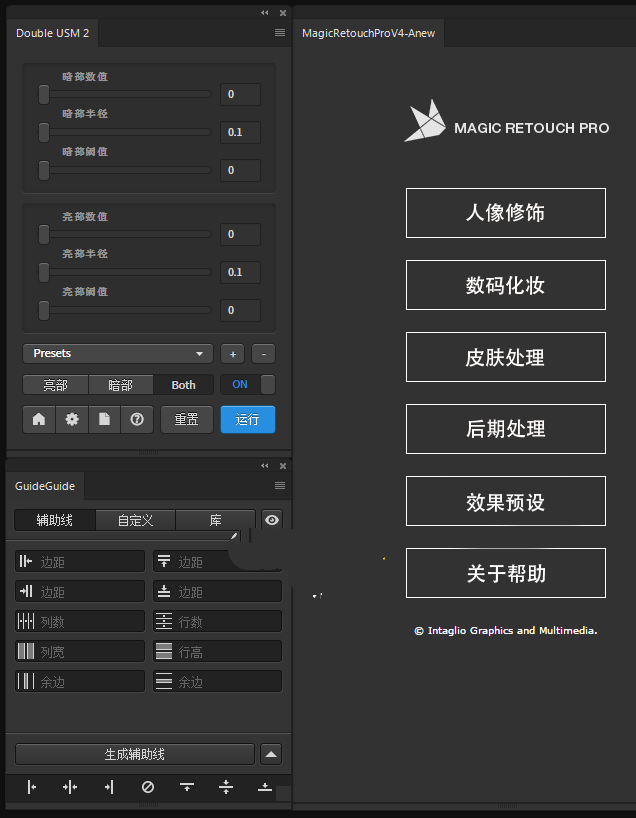Add vertical midpoint guide icon
The height and width of the screenshot is (818, 636).
(x=70, y=787)
